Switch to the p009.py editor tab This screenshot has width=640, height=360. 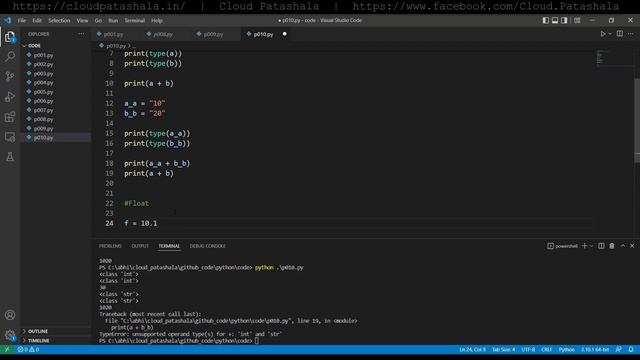click(x=213, y=34)
